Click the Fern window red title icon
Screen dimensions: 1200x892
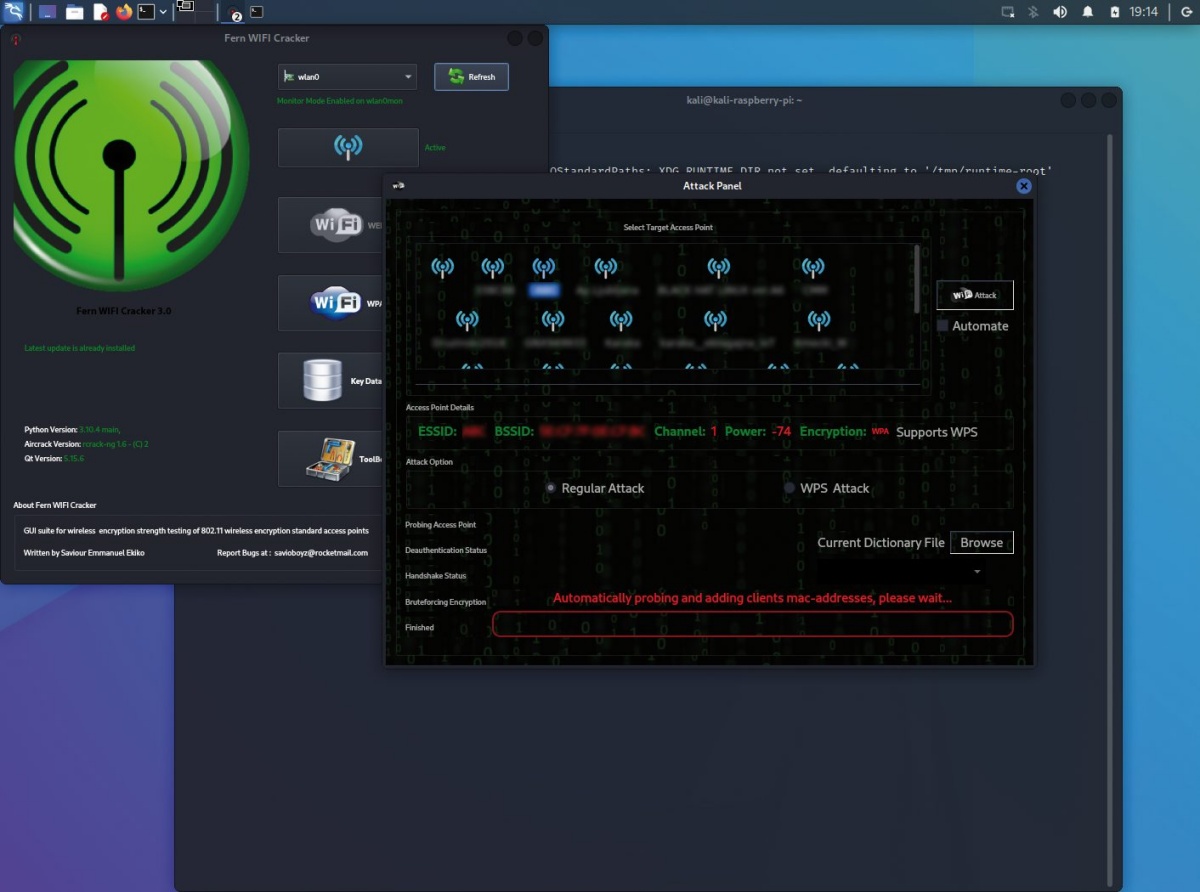15,39
